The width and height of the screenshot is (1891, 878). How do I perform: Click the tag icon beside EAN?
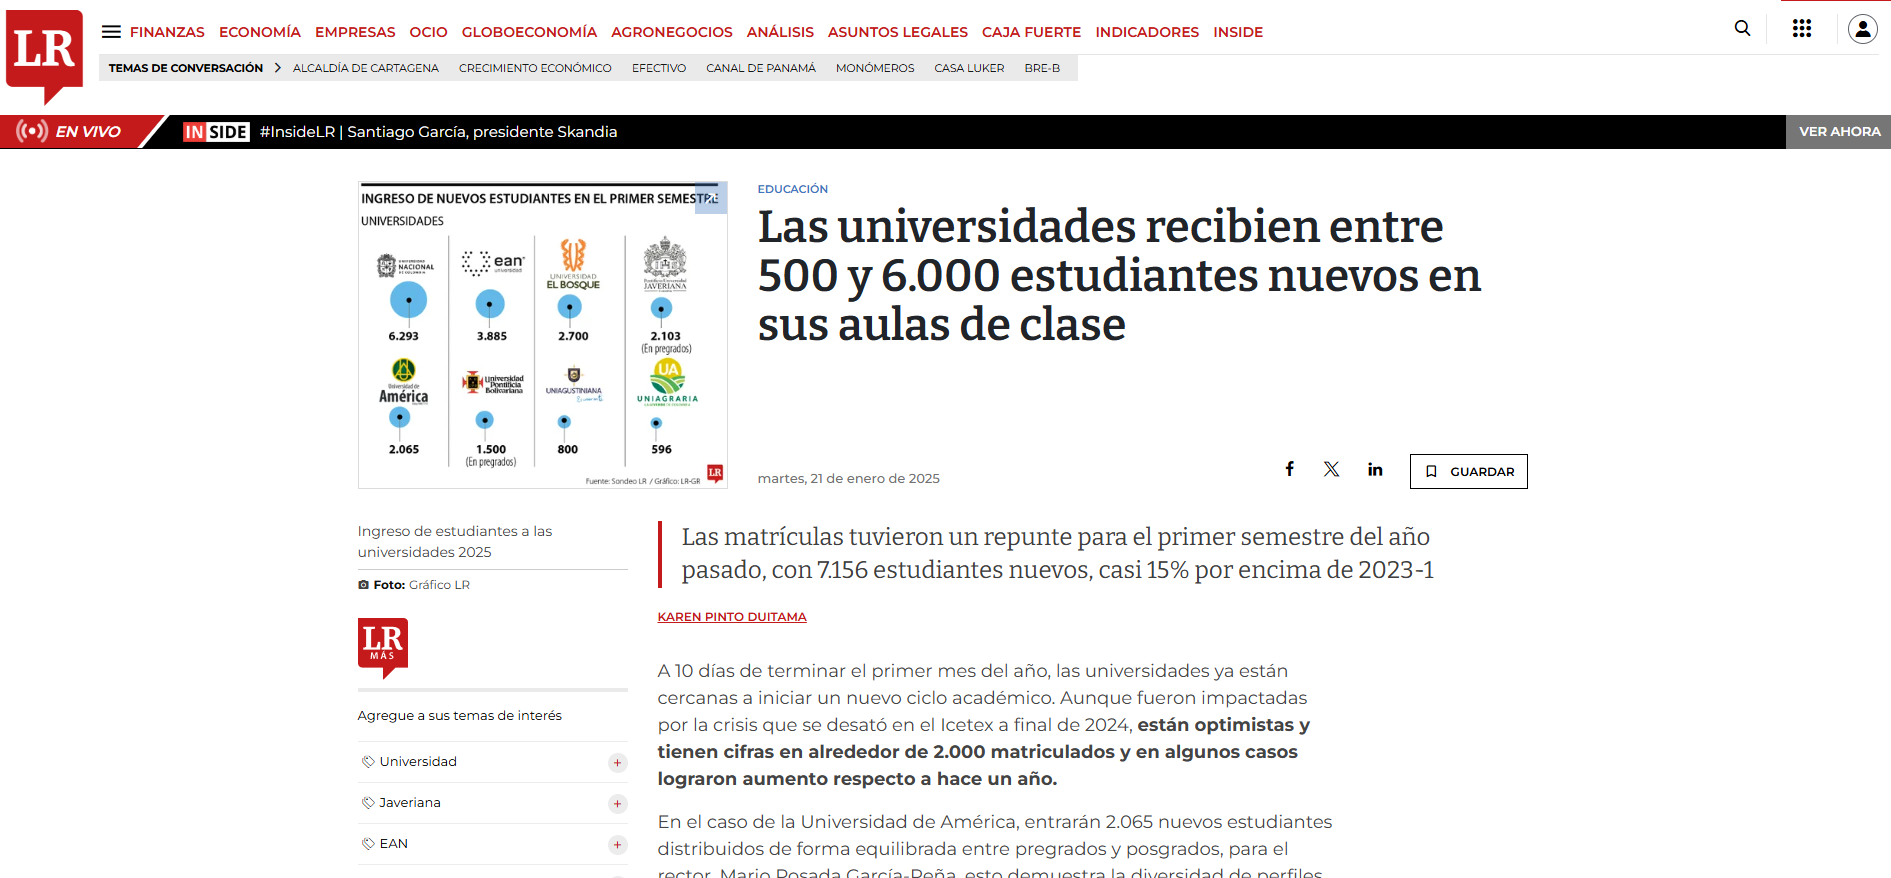[x=368, y=844]
